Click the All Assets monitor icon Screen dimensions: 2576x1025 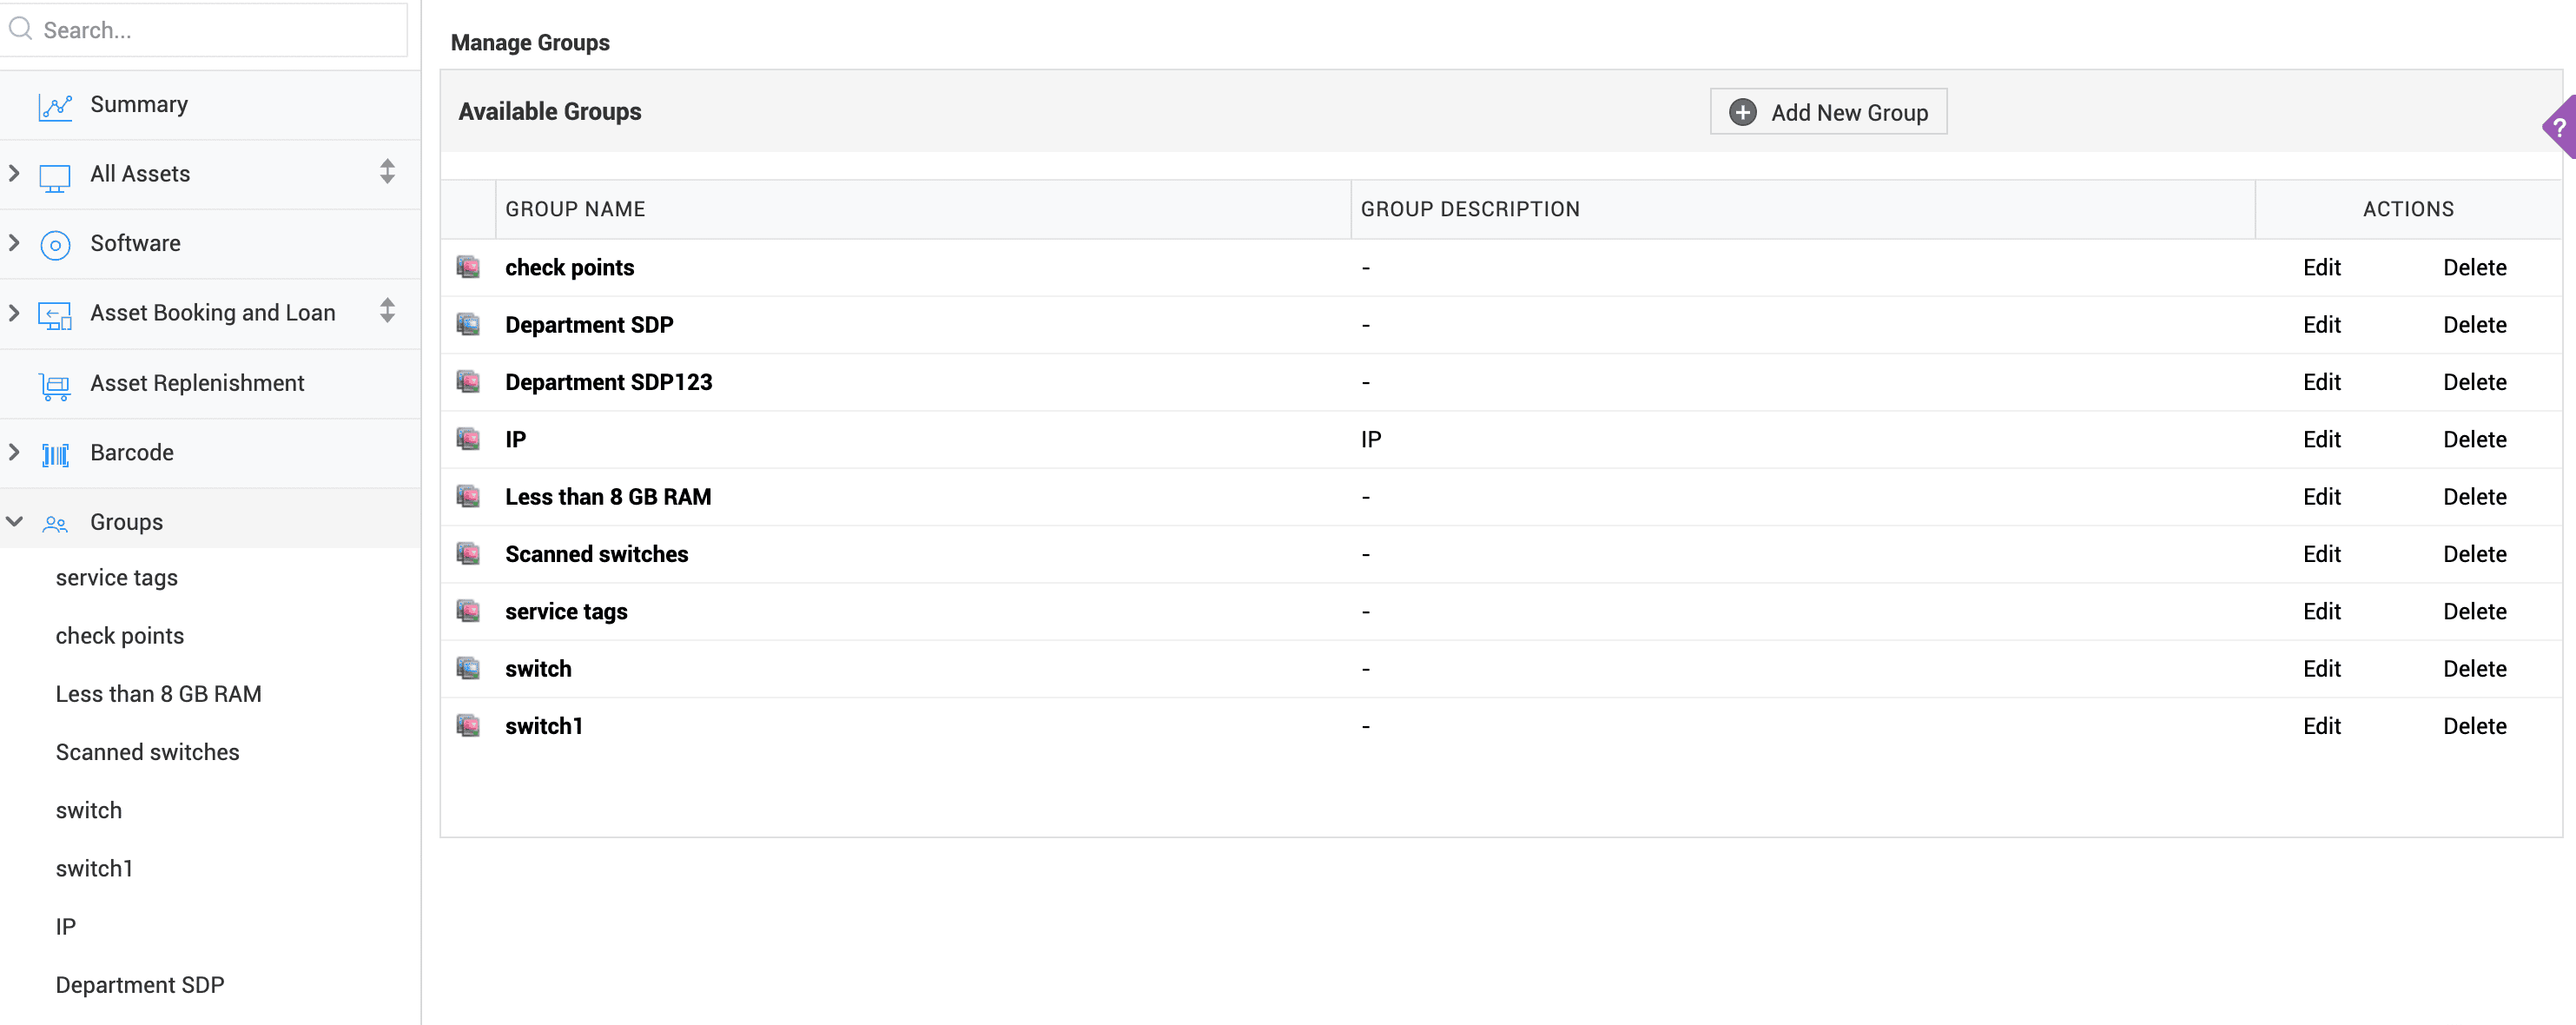pyautogui.click(x=55, y=177)
